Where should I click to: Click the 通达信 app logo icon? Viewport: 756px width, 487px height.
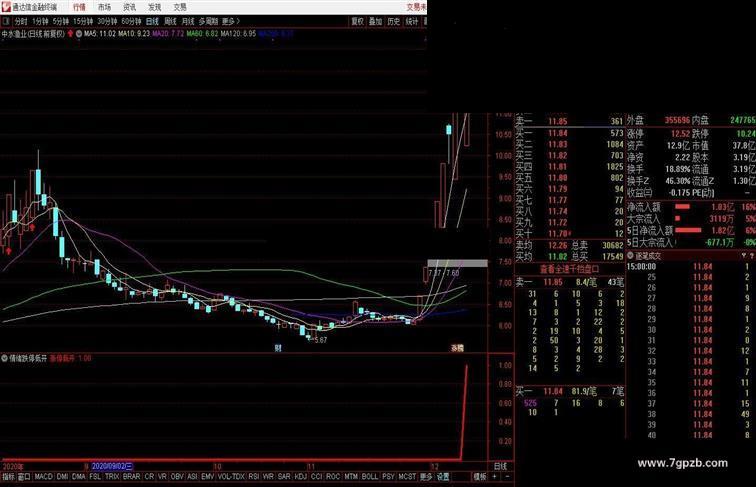coord(6,7)
